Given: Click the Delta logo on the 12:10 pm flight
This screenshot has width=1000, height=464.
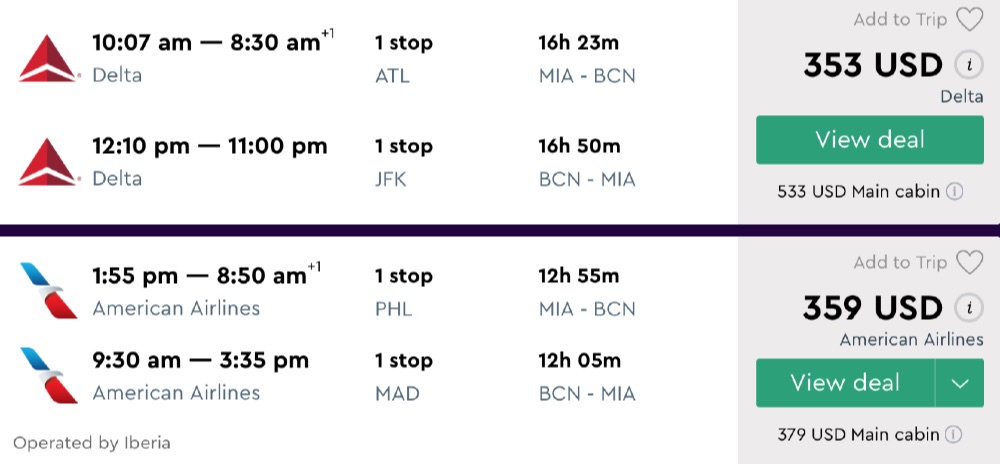Looking at the screenshot, I should 48,162.
